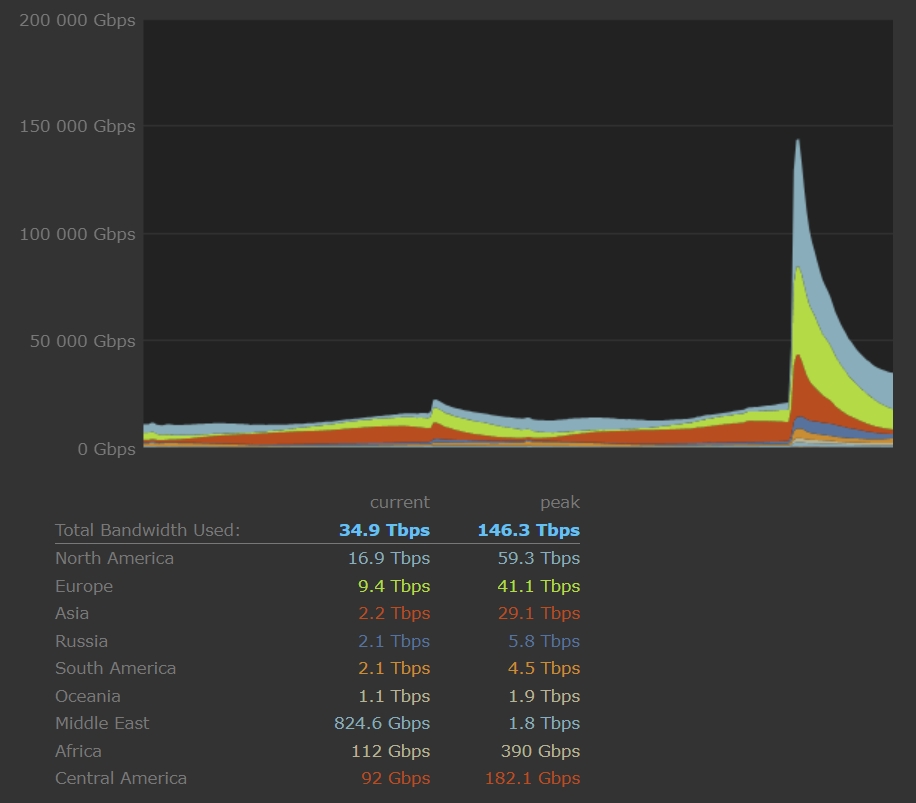
Task: Click the North America region label
Action: (x=114, y=558)
